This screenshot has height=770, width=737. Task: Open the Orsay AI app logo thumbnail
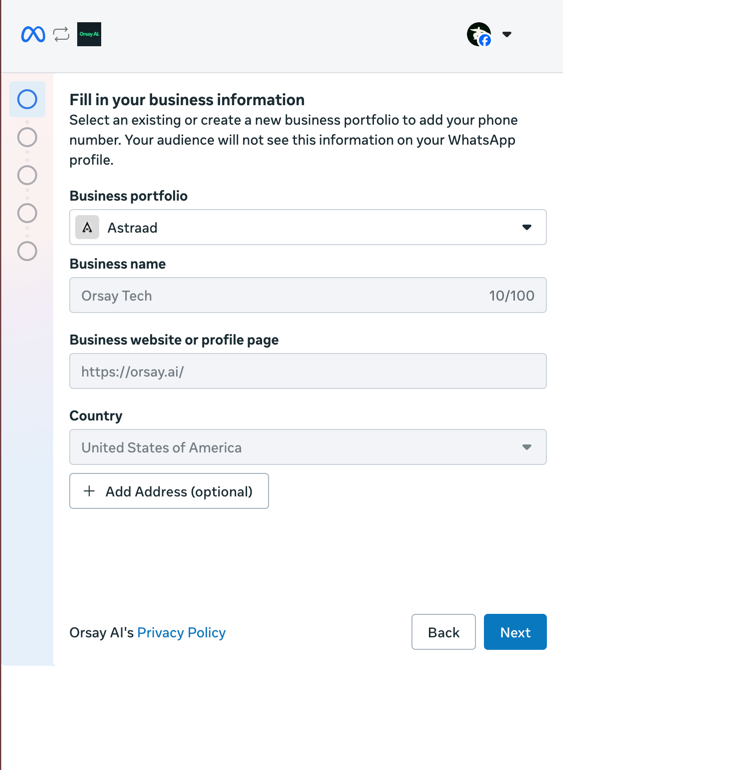(89, 34)
